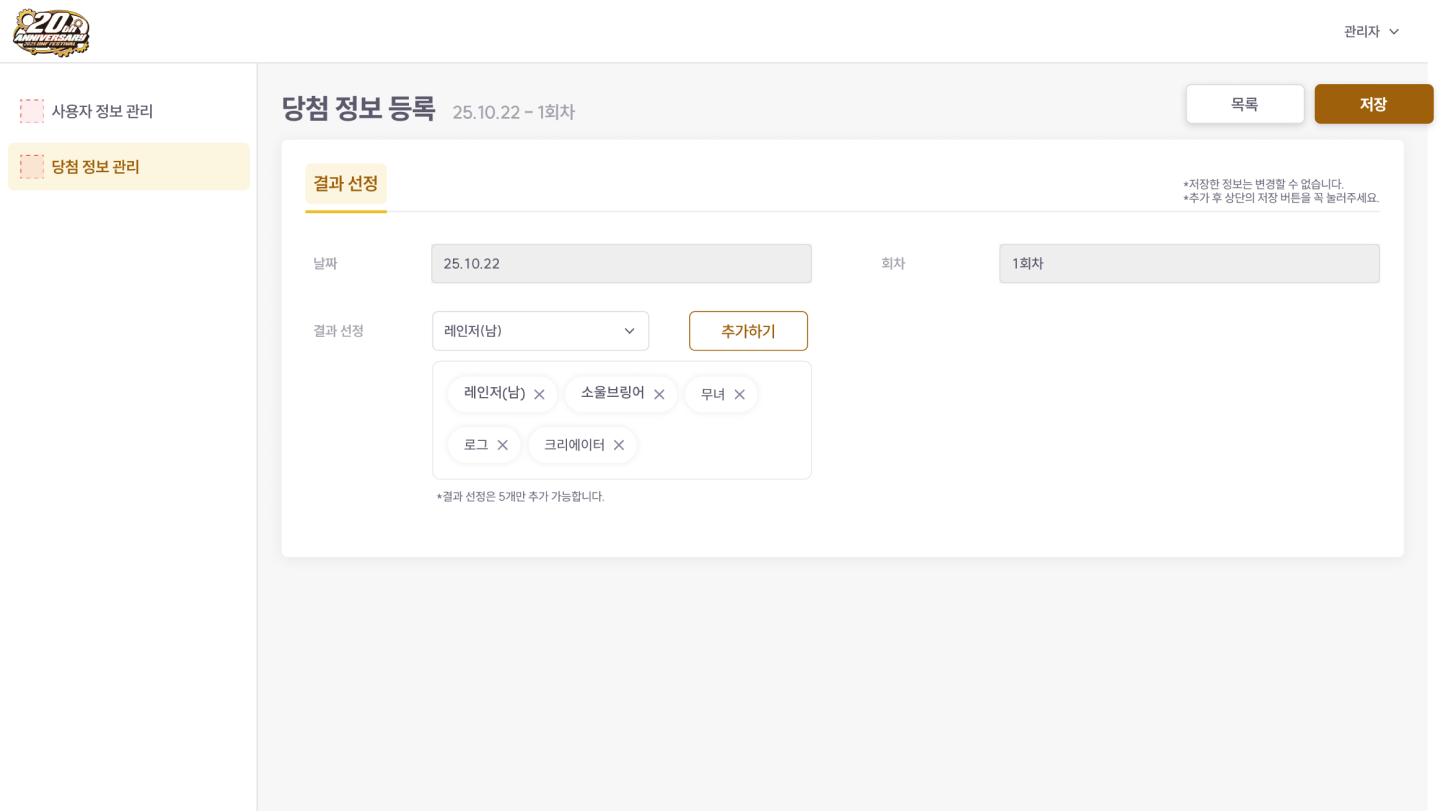Click the 당첨 정보 관리 sidebar icon
1442x811 pixels.
(x=32, y=167)
